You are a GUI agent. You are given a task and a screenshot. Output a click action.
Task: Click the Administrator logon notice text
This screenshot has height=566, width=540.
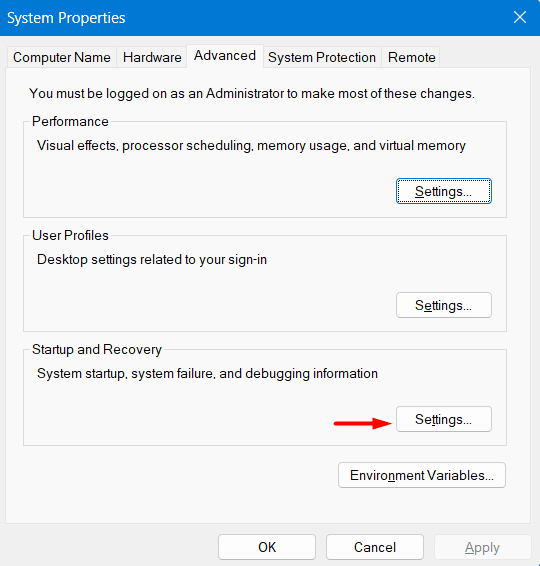252,93
